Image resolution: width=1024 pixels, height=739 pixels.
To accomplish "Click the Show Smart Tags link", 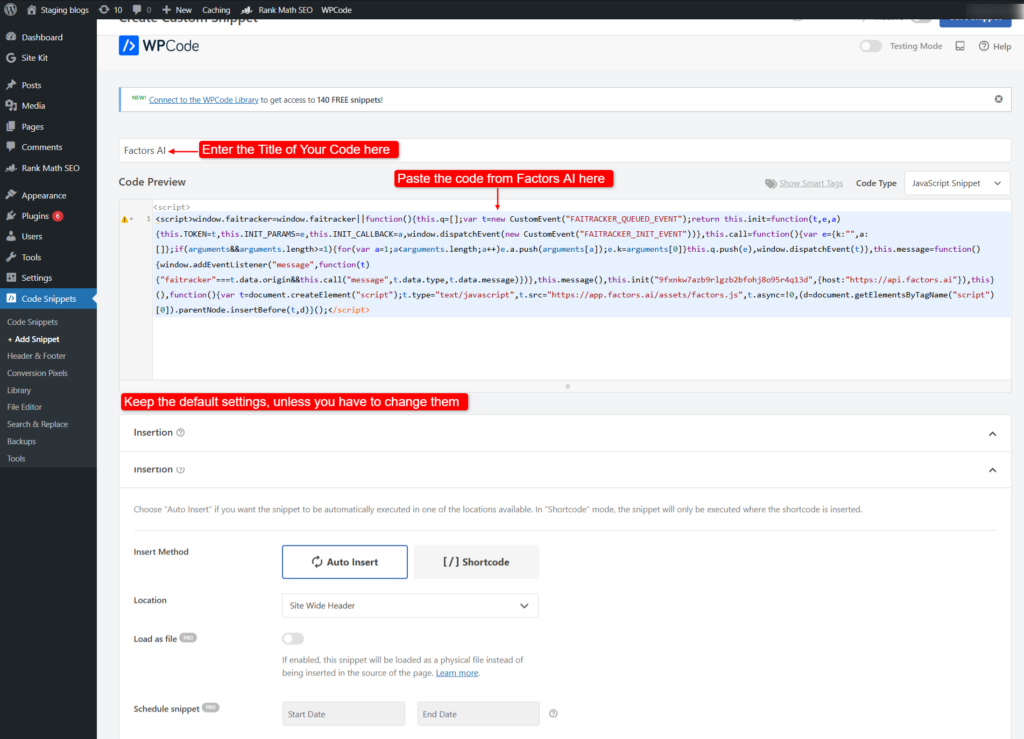I will coord(811,183).
